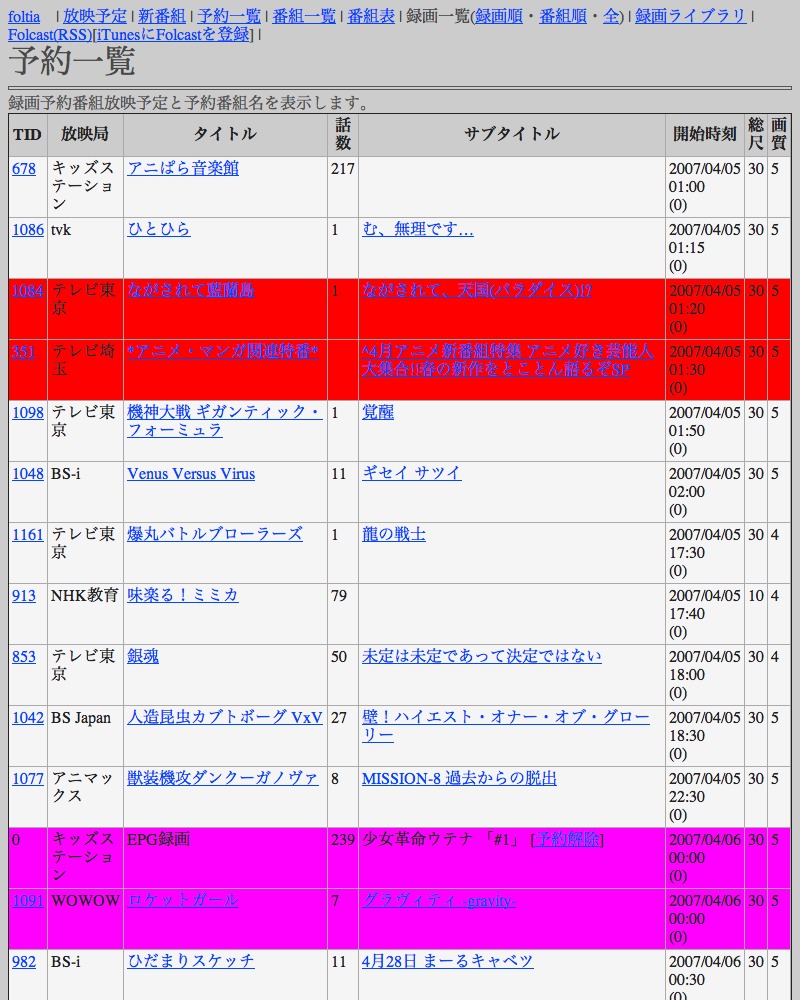Select the Venus Versus Virus title

pos(191,474)
